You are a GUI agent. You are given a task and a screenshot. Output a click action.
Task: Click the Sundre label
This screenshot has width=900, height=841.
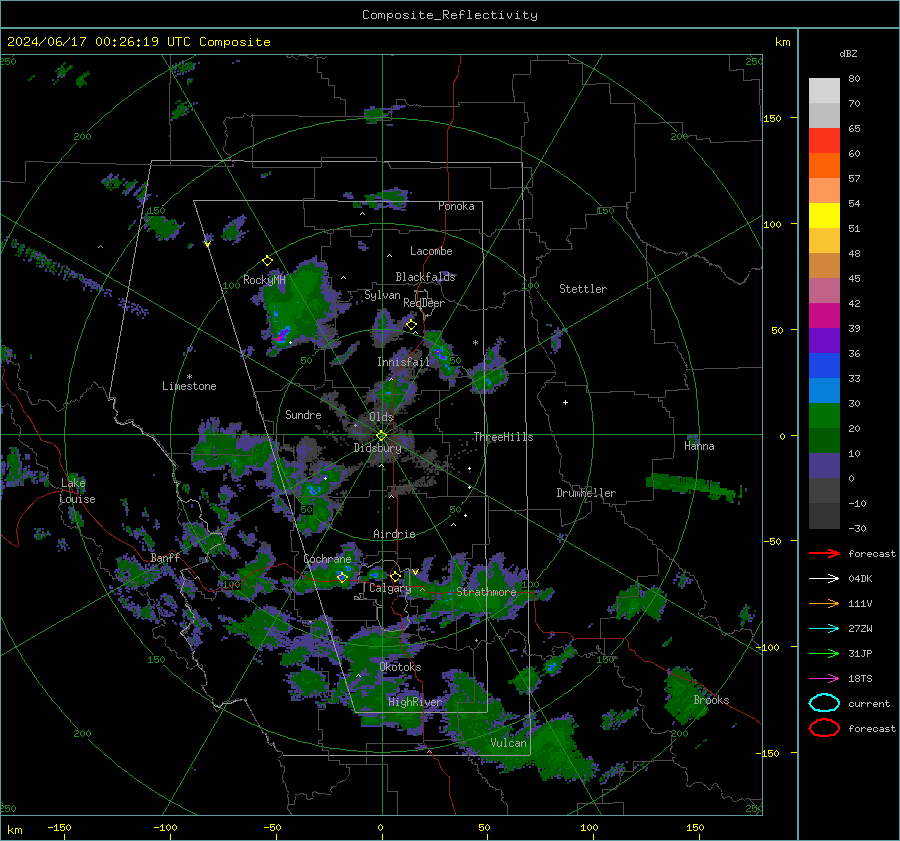[303, 414]
